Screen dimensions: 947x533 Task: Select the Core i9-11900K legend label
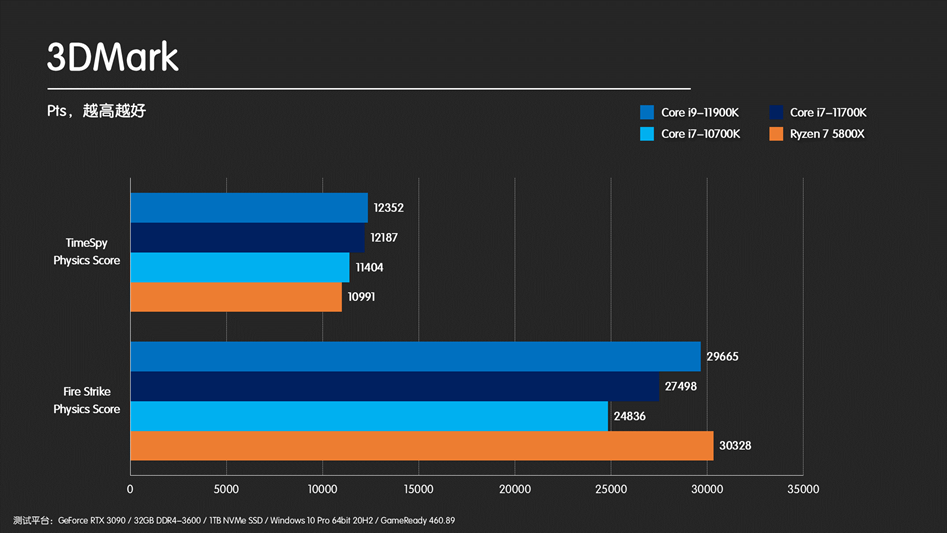click(700, 112)
